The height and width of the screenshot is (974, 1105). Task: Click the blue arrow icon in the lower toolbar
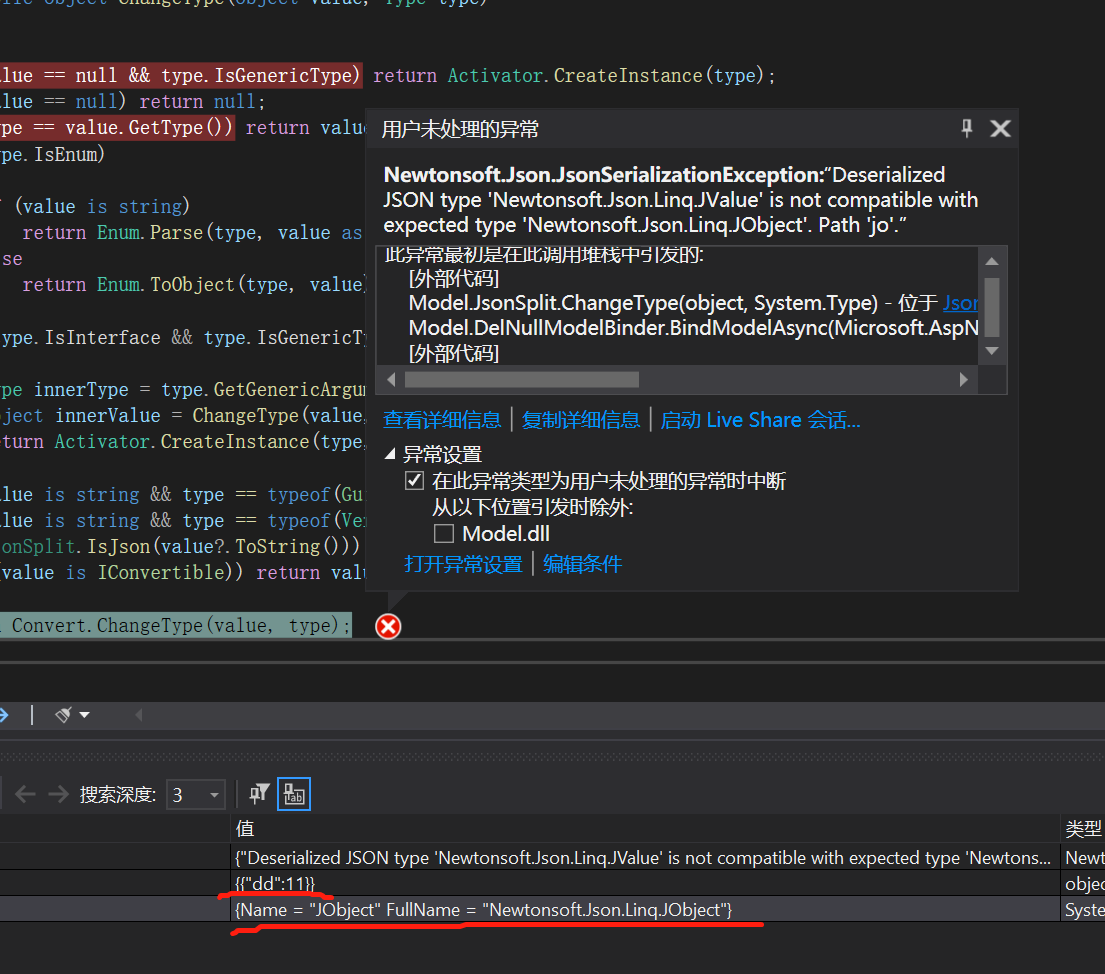4,715
